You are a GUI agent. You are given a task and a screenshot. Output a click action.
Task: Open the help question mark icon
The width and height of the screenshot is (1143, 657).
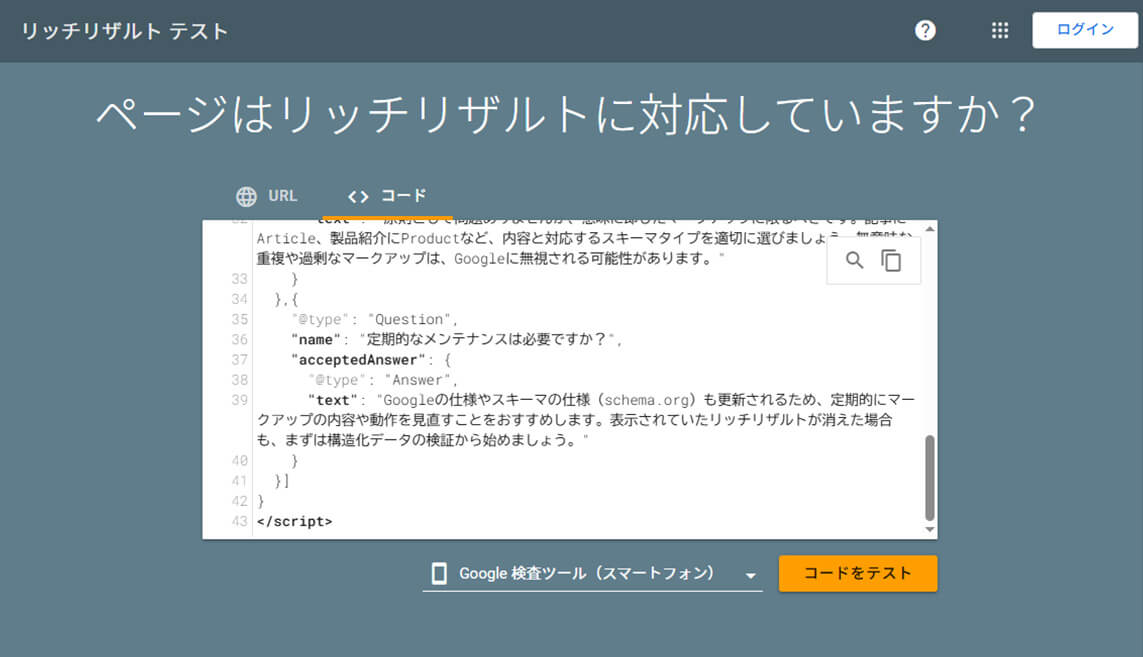(925, 31)
